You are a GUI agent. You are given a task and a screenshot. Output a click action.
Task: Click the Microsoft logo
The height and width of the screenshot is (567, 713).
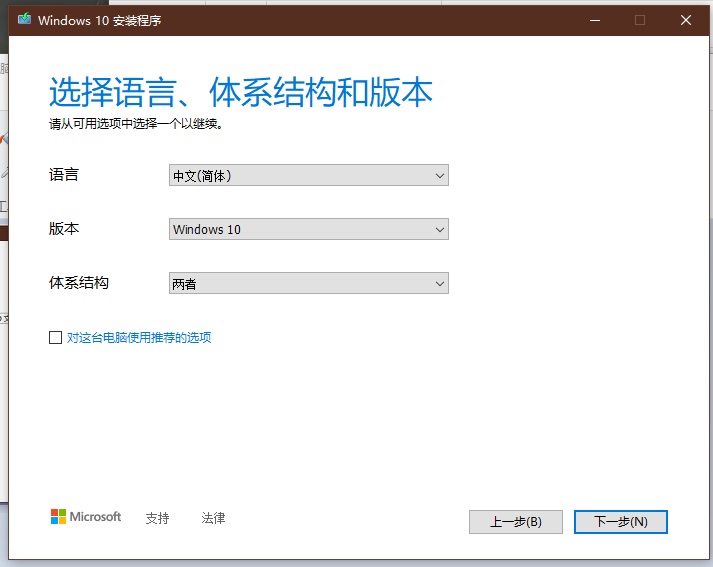(x=86, y=517)
